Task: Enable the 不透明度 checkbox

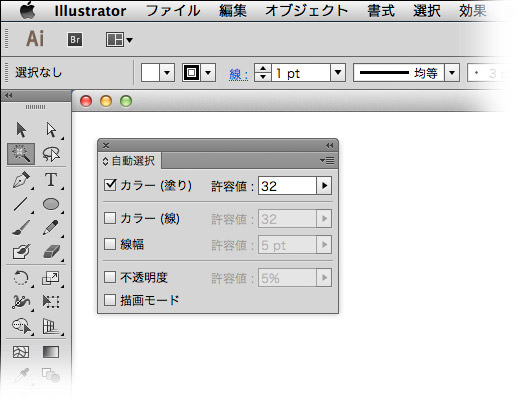Action: pos(110,277)
